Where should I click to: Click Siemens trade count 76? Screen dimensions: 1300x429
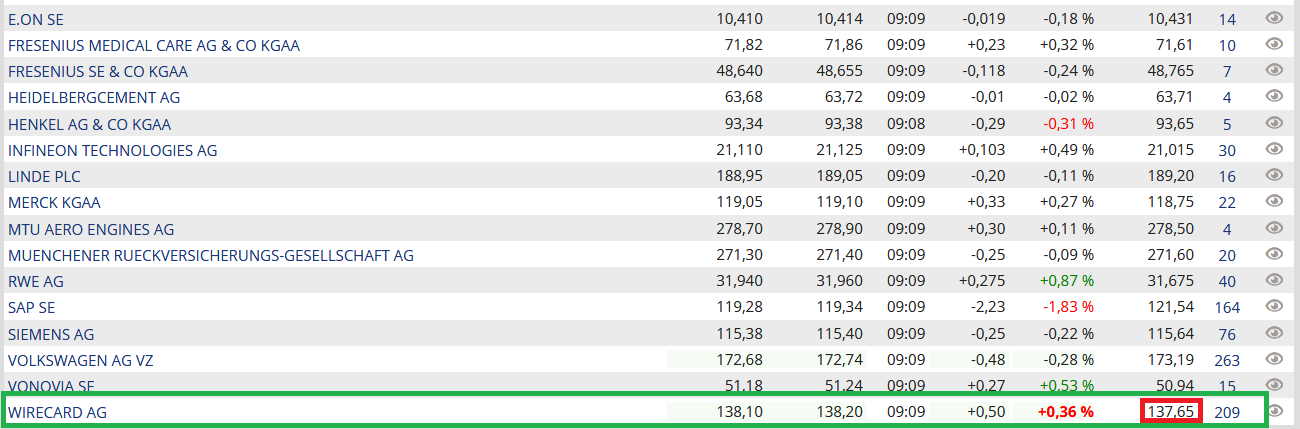pyautogui.click(x=1227, y=334)
